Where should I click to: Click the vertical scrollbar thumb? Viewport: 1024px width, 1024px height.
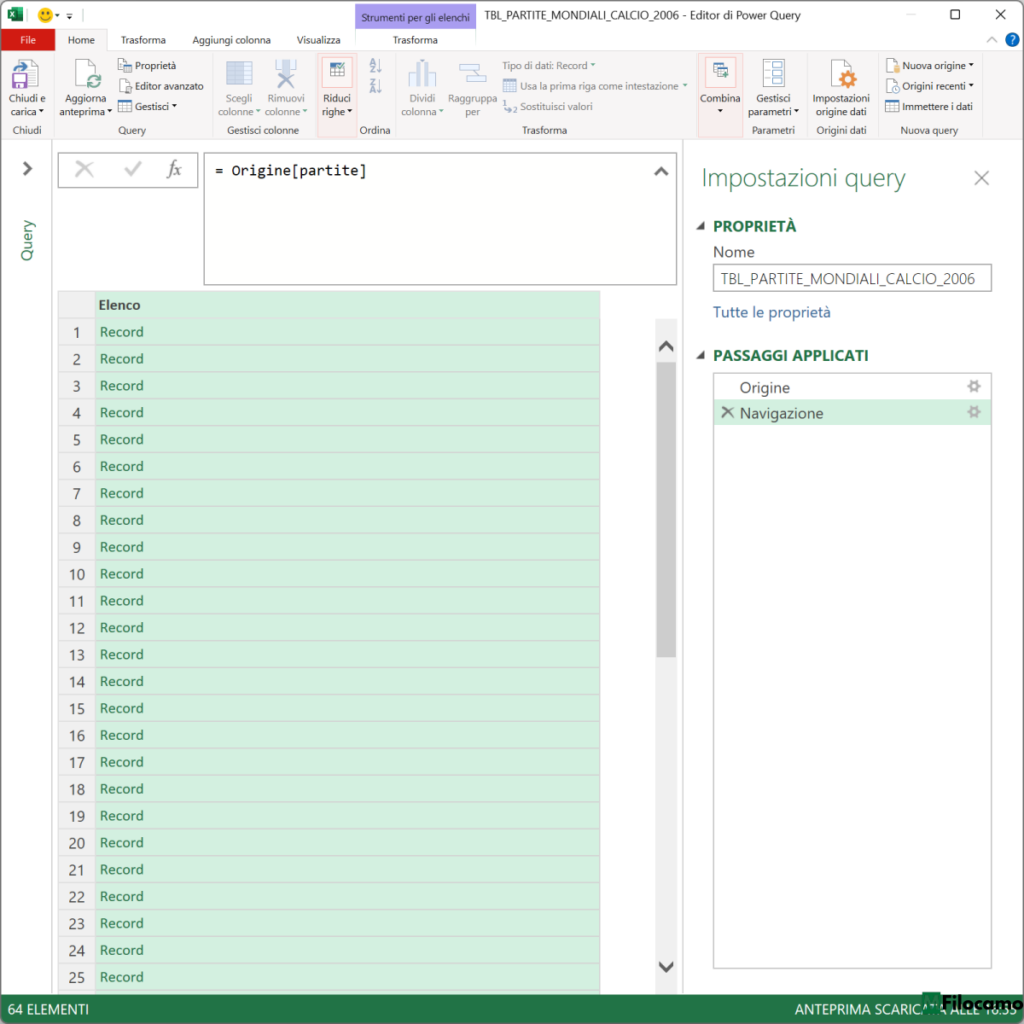665,509
